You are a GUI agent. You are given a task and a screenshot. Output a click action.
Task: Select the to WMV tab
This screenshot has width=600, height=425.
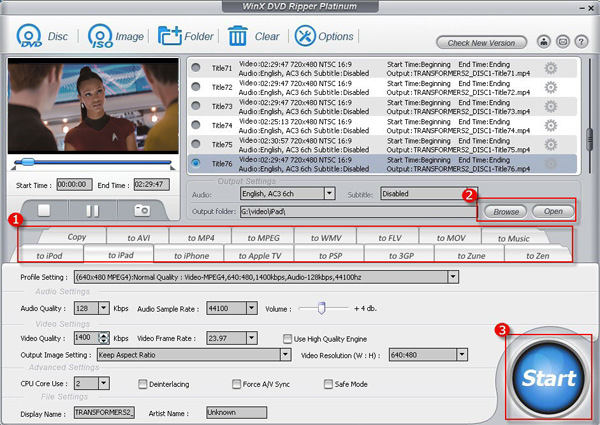click(x=326, y=238)
